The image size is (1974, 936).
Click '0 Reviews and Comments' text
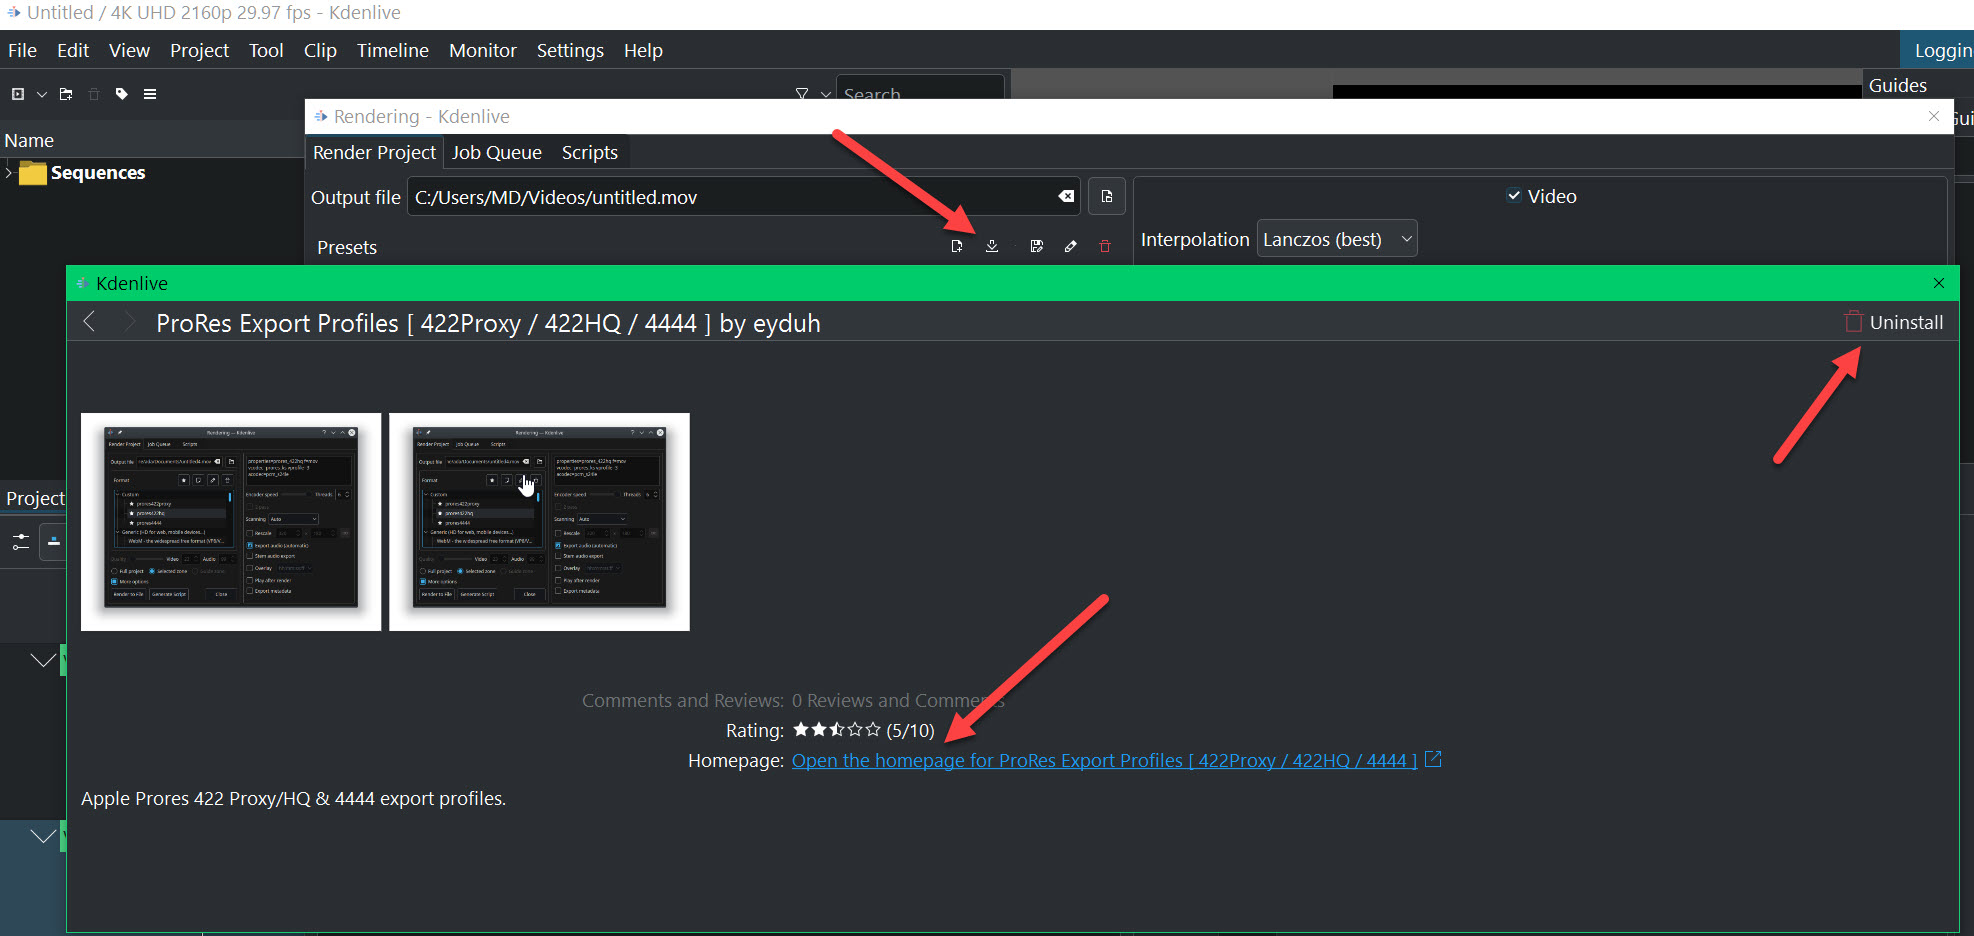click(x=898, y=701)
